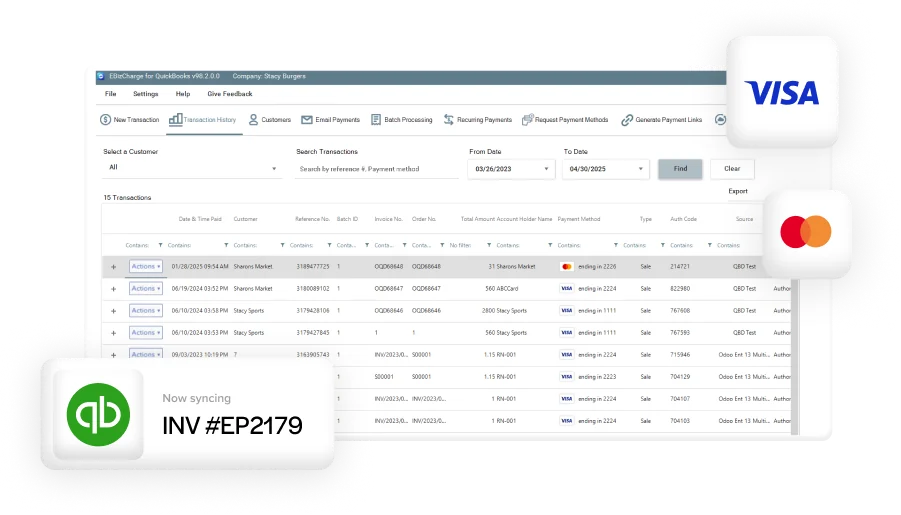Select invoice number OQD68646 cell
This screenshot has height=515, width=901.
click(388, 310)
